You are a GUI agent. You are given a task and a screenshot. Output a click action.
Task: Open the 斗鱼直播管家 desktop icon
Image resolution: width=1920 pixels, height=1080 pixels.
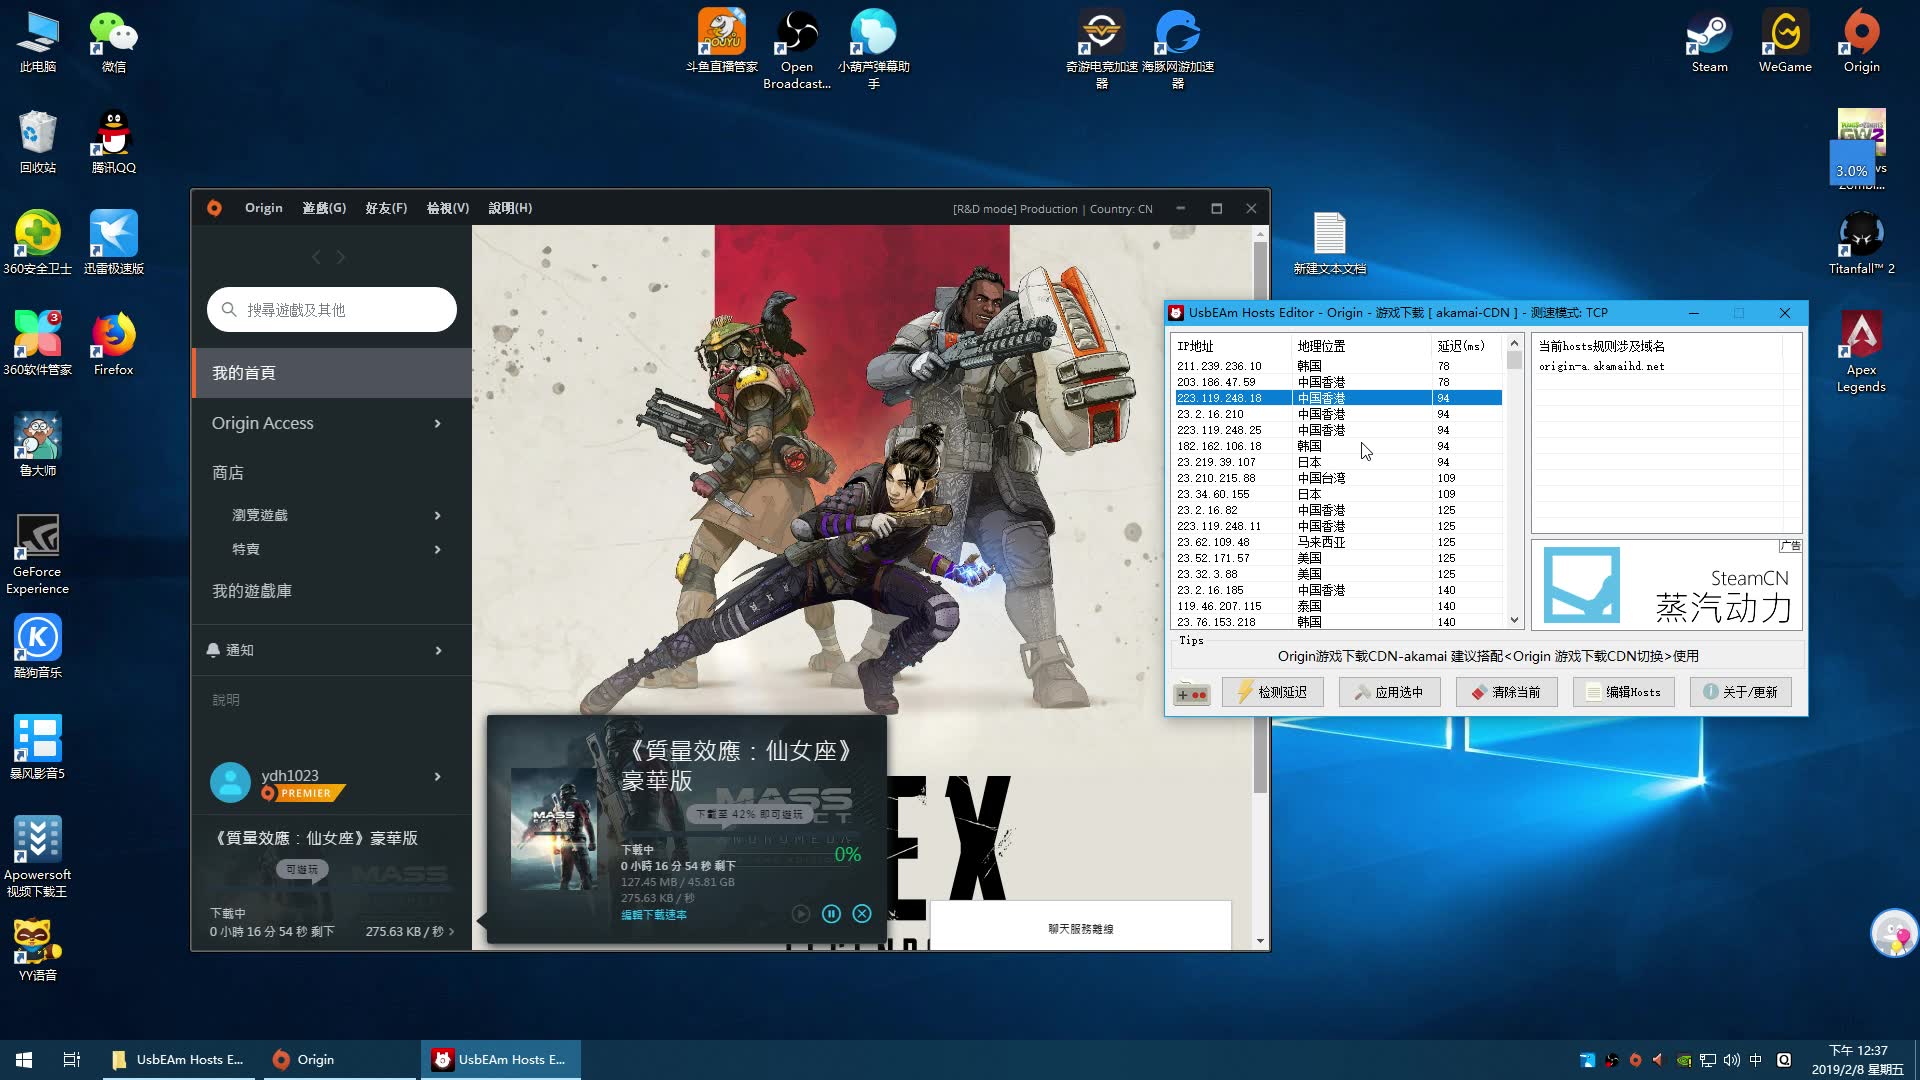pyautogui.click(x=721, y=42)
